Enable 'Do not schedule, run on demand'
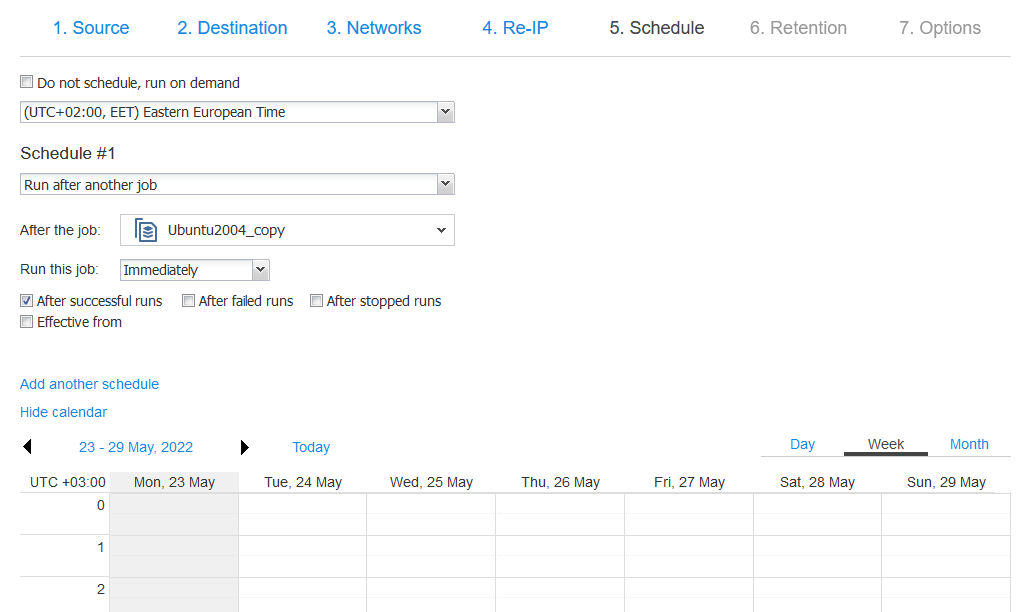This screenshot has width=1031, height=612. pos(27,83)
